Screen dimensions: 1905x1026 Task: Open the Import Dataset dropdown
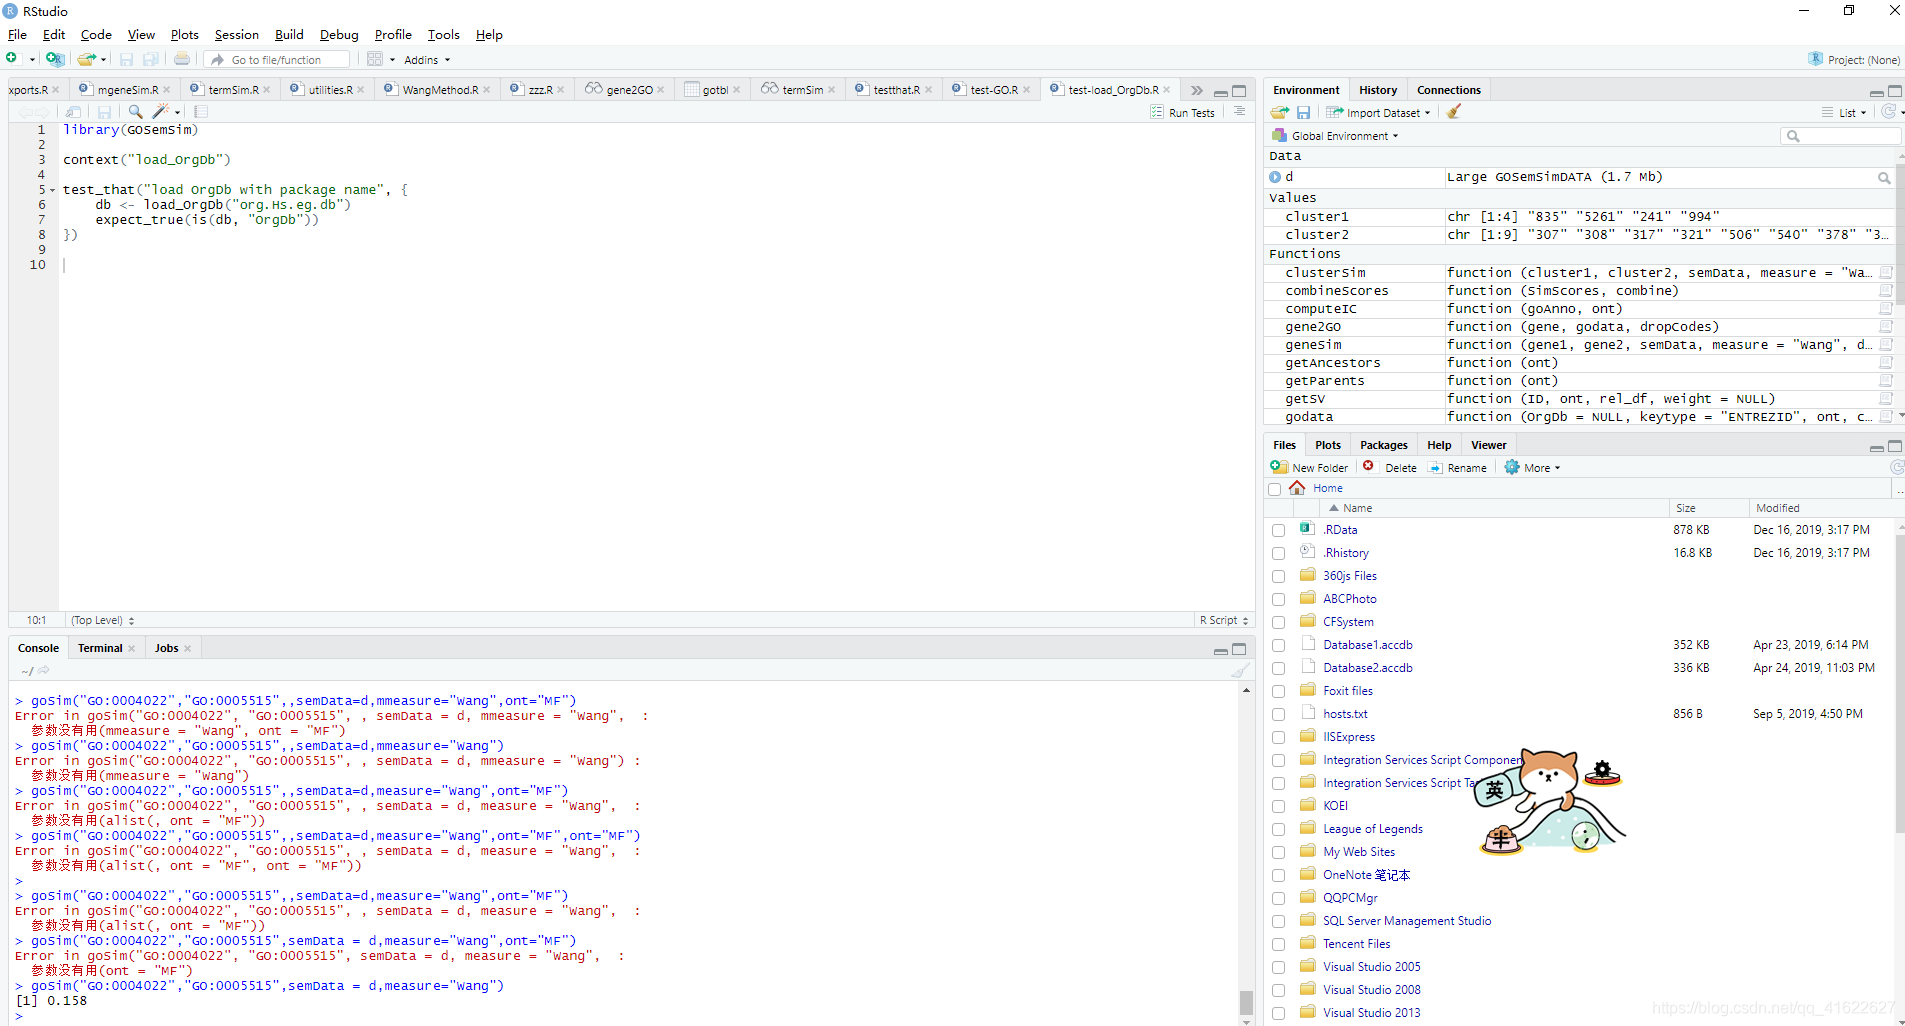pyautogui.click(x=1379, y=112)
